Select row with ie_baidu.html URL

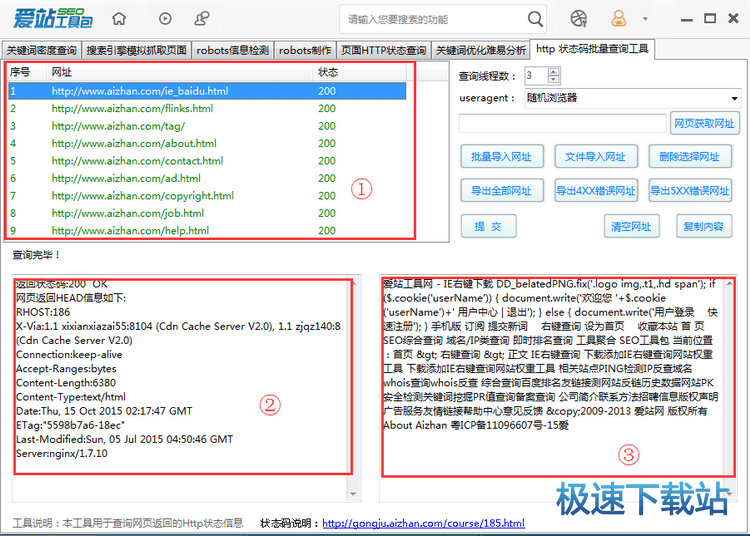[x=207, y=91]
